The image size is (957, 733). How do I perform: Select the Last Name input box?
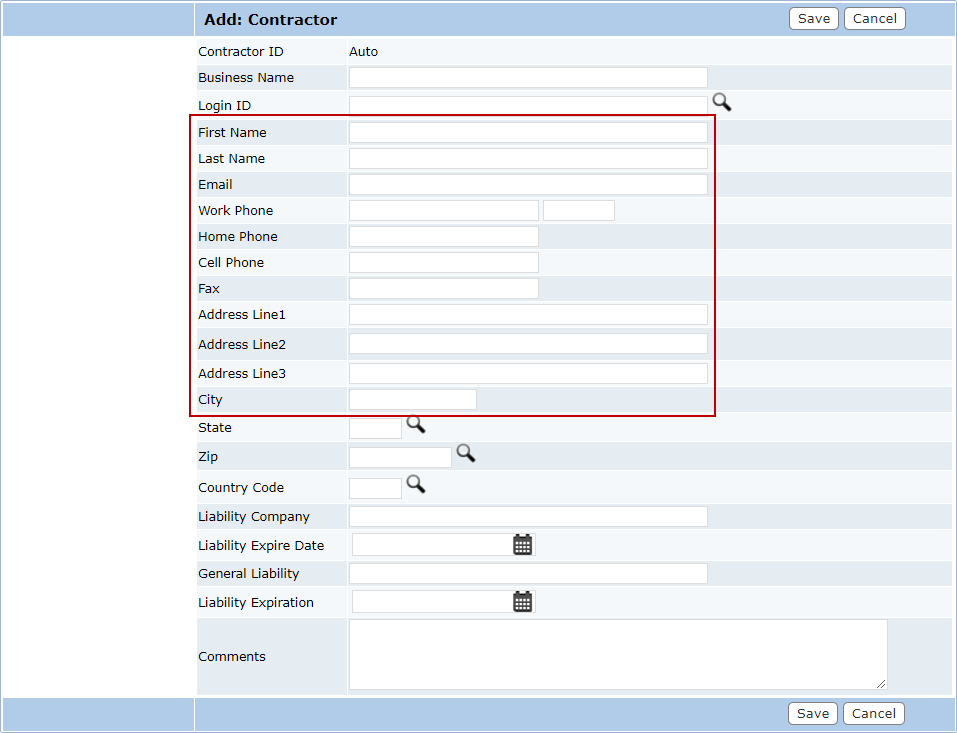pyautogui.click(x=528, y=159)
